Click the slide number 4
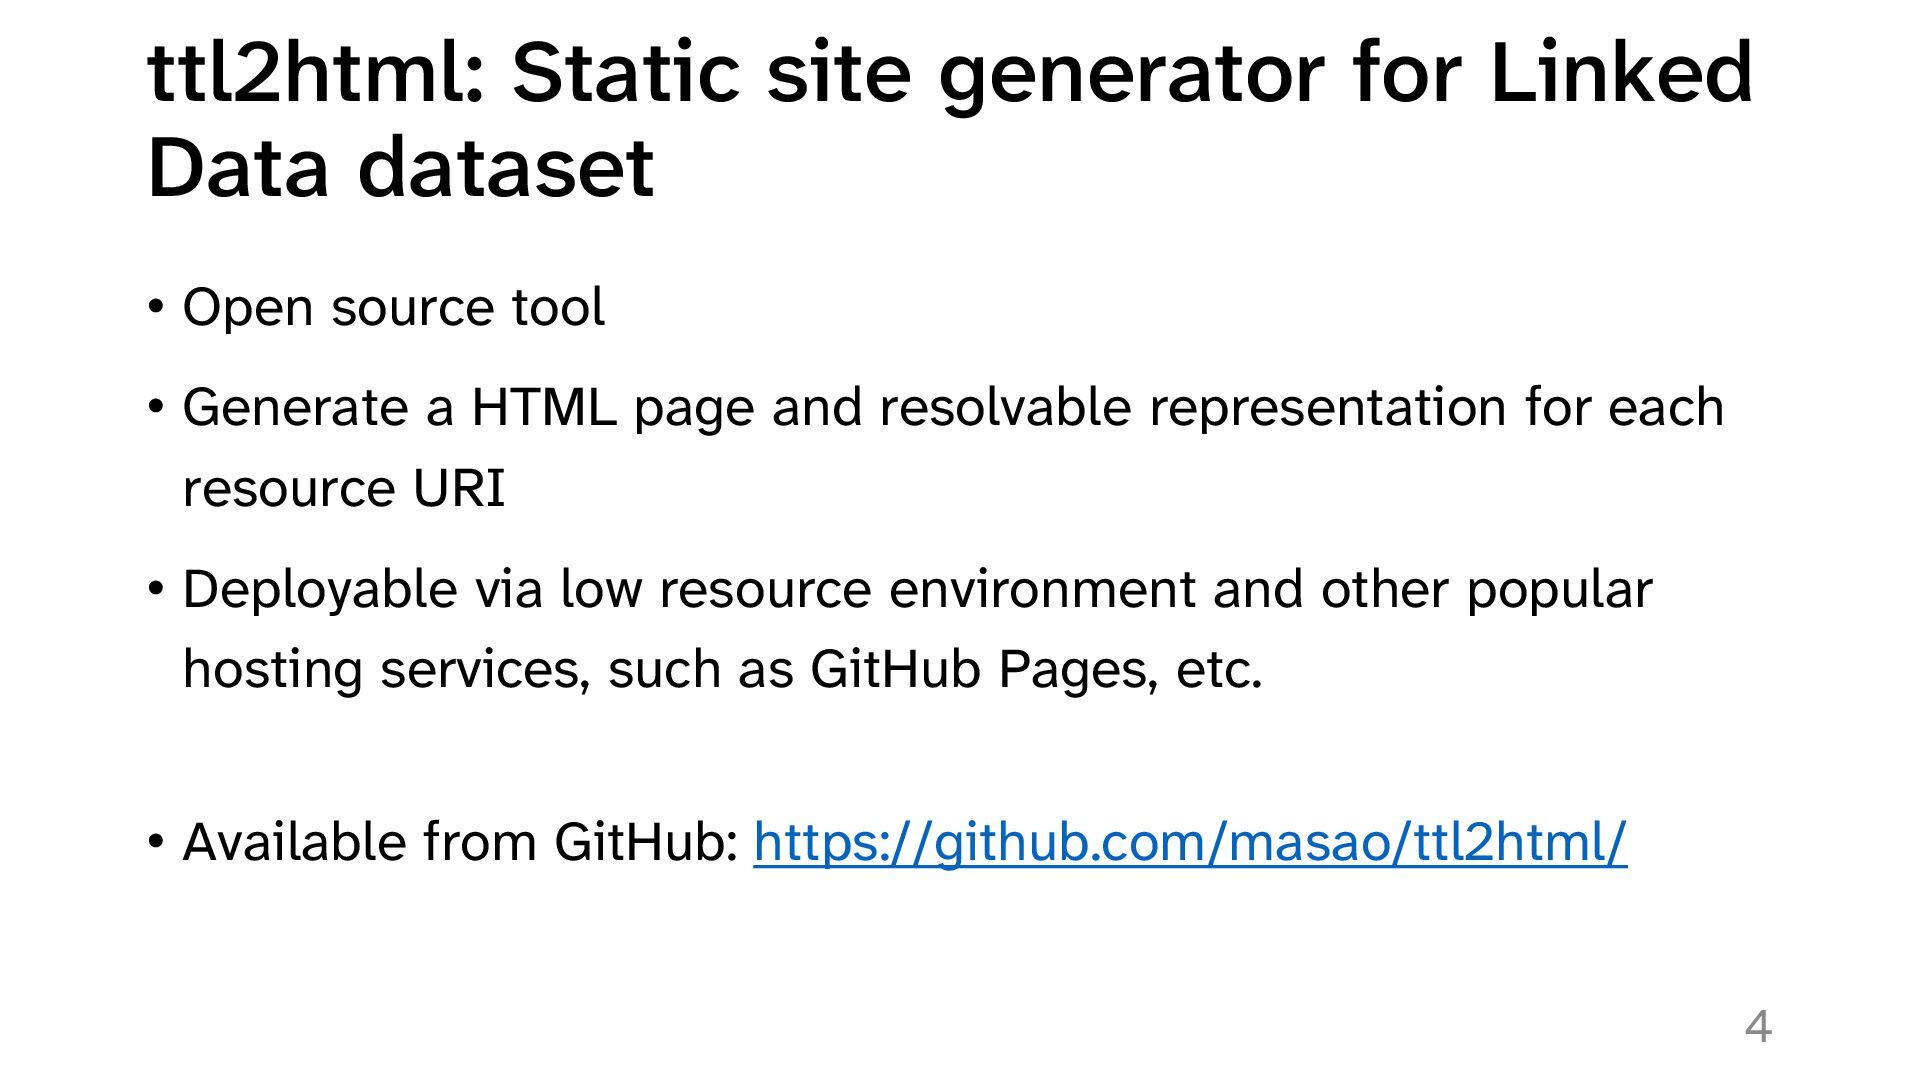The image size is (1920, 1080). click(x=1758, y=1027)
